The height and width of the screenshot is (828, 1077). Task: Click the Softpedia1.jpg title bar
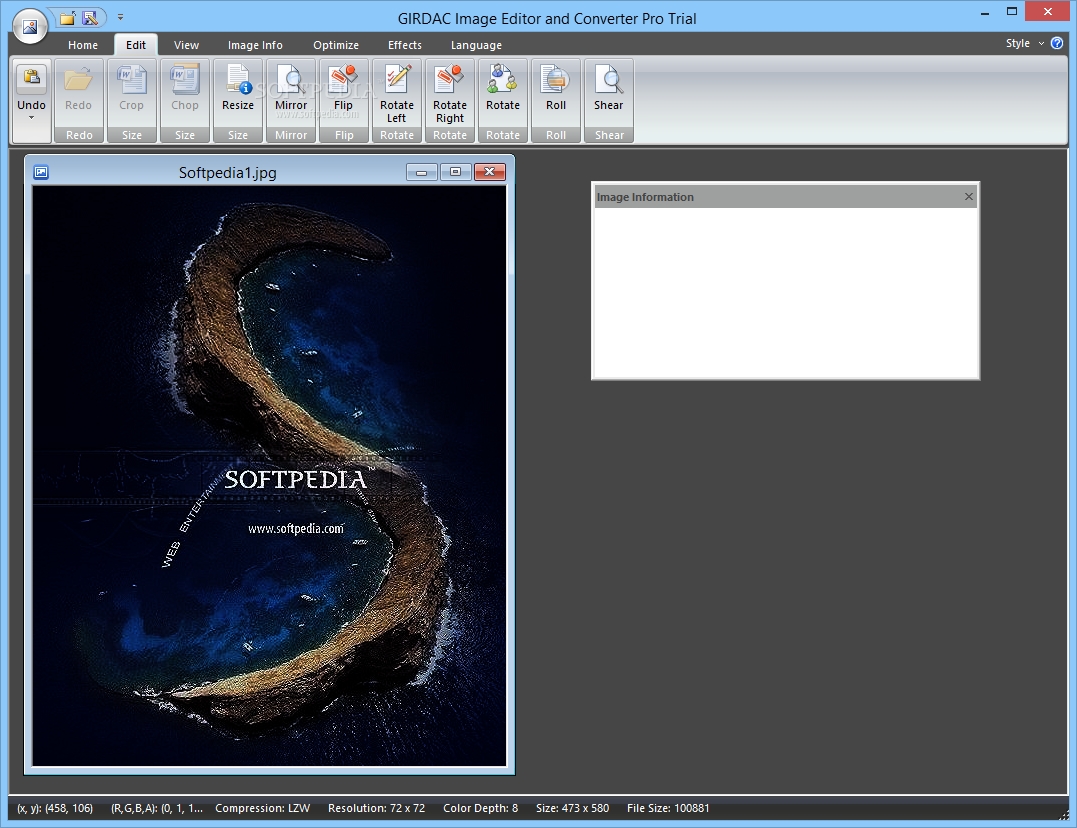[x=227, y=172]
